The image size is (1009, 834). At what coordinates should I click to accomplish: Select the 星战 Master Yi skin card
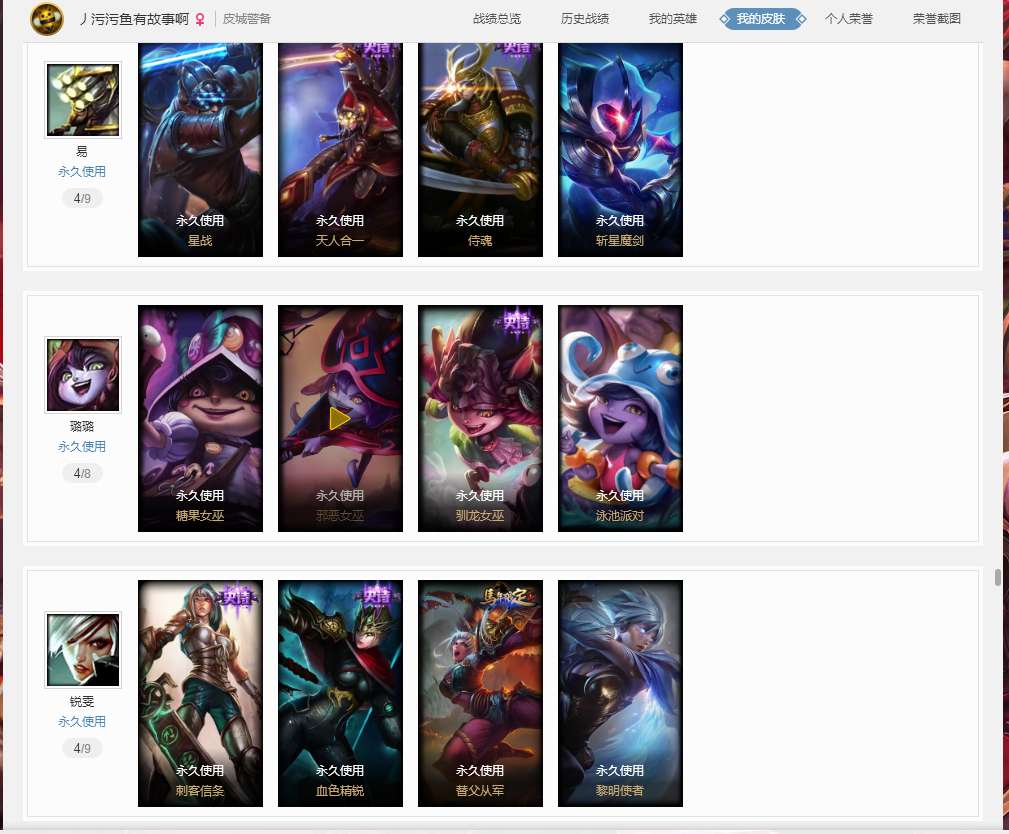(200, 150)
